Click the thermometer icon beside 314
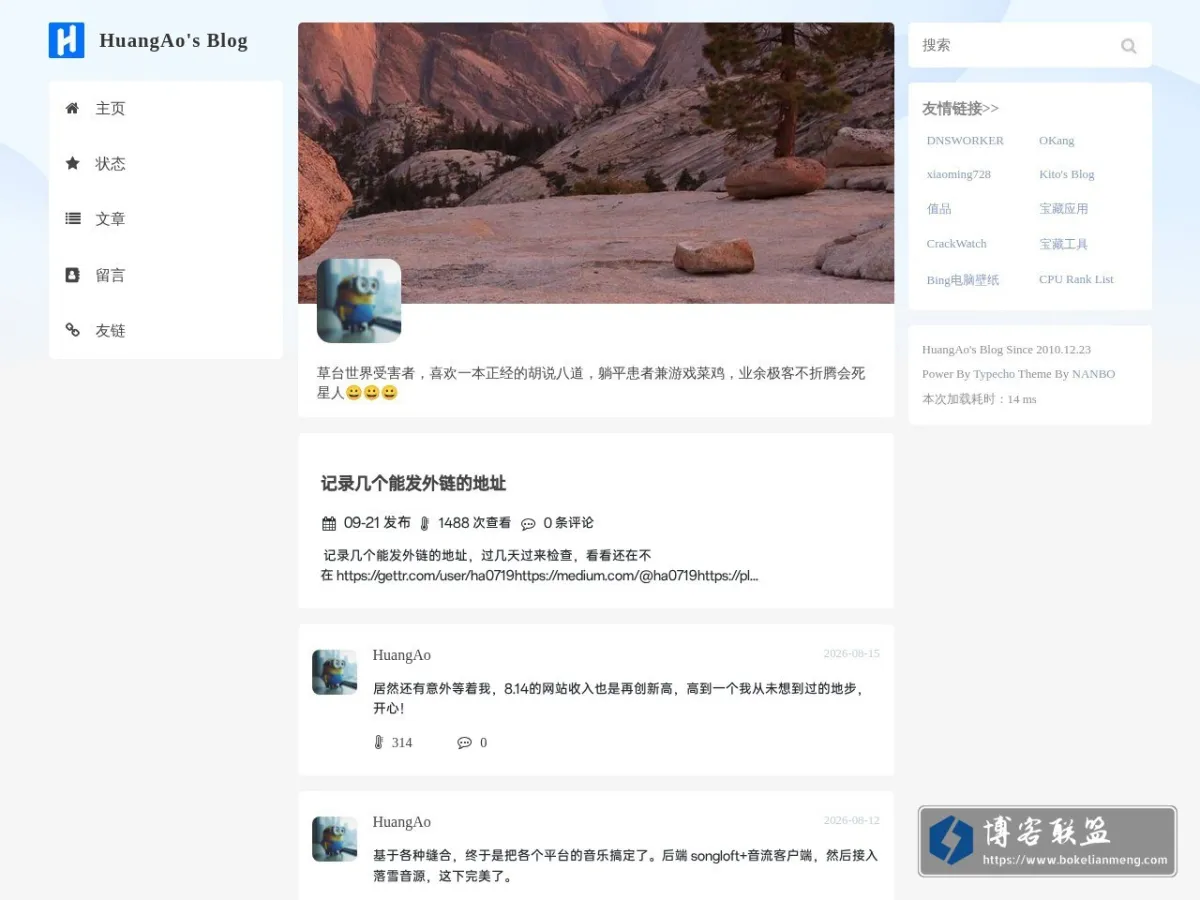The image size is (1200, 900). point(378,742)
